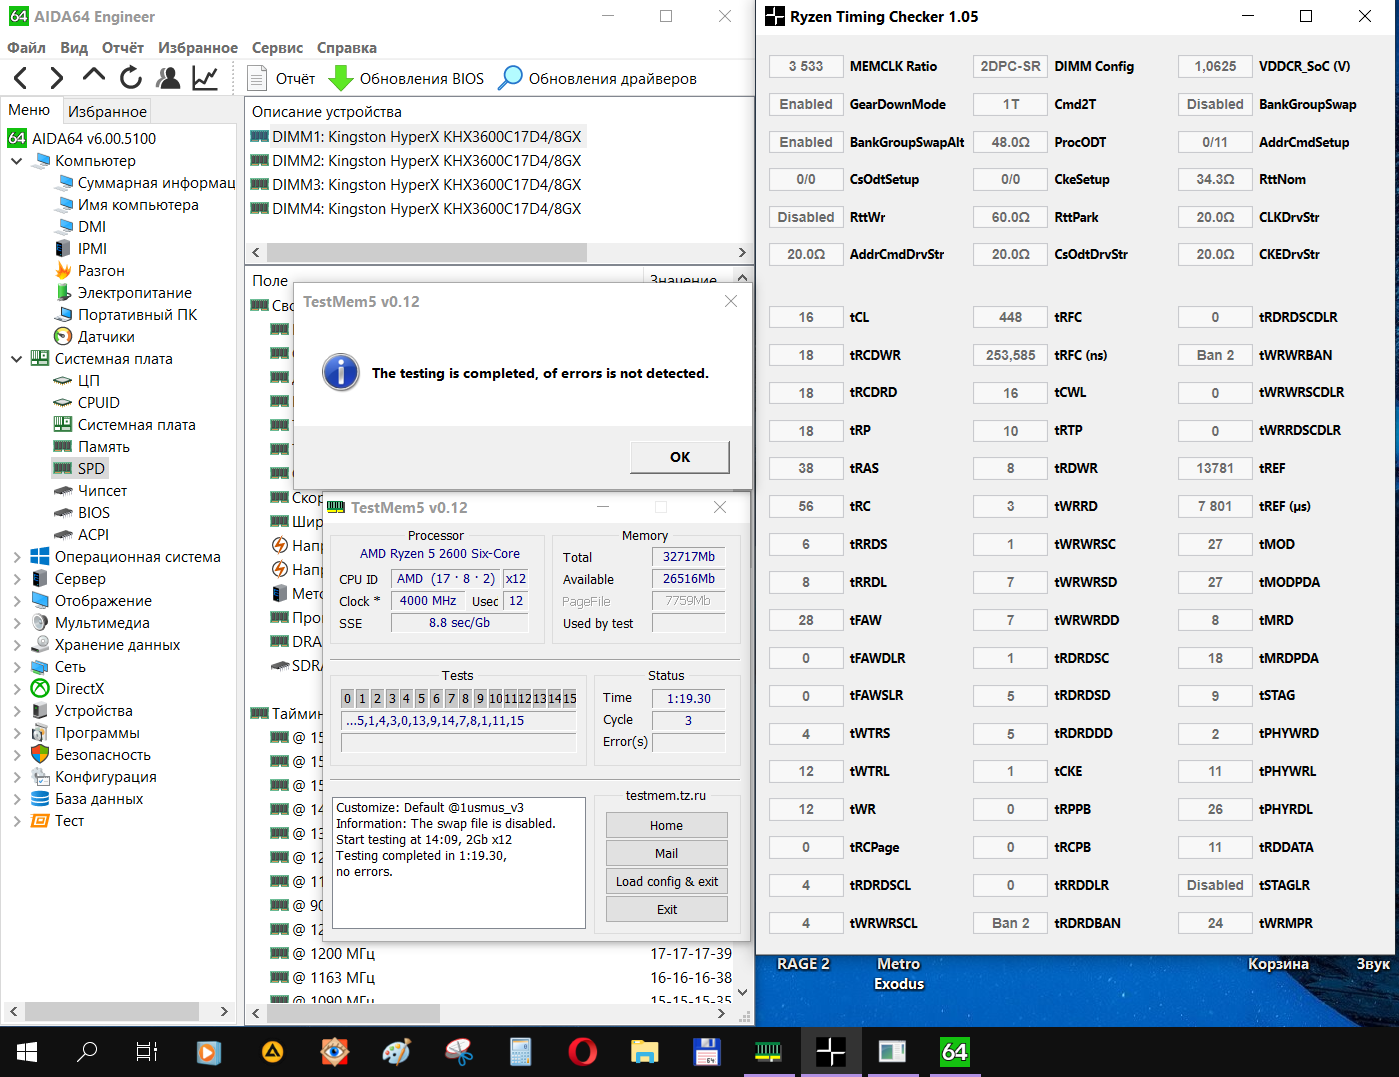Open File Explorer from the taskbar
Image resolution: width=1399 pixels, height=1077 pixels.
tap(645, 1052)
